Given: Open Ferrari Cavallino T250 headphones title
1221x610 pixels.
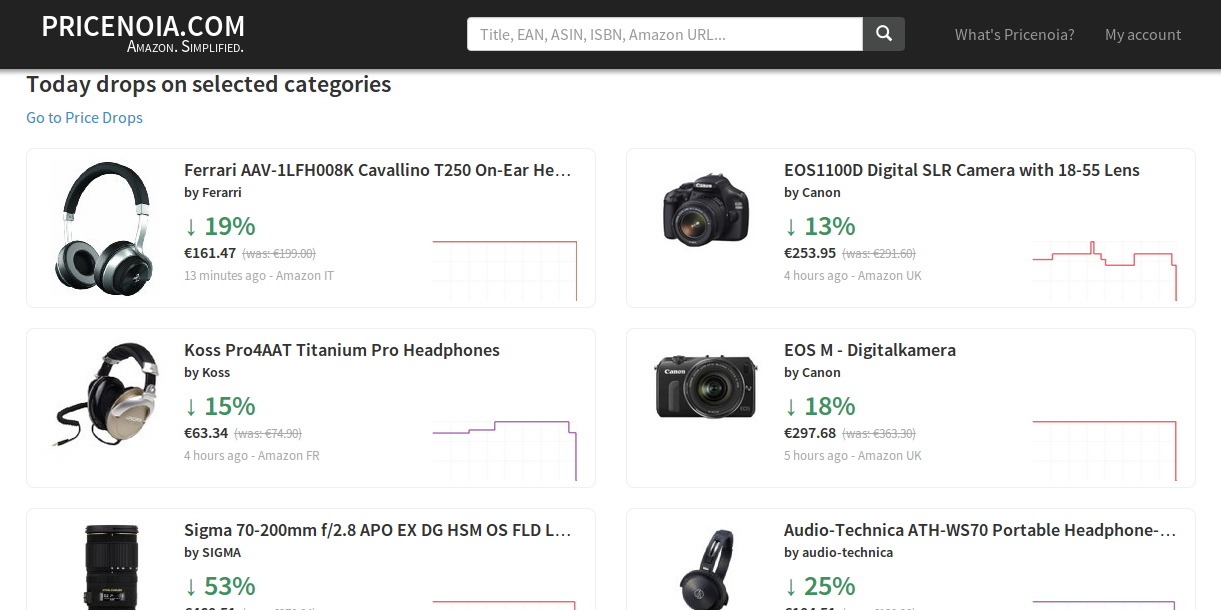Looking at the screenshot, I should pos(378,170).
